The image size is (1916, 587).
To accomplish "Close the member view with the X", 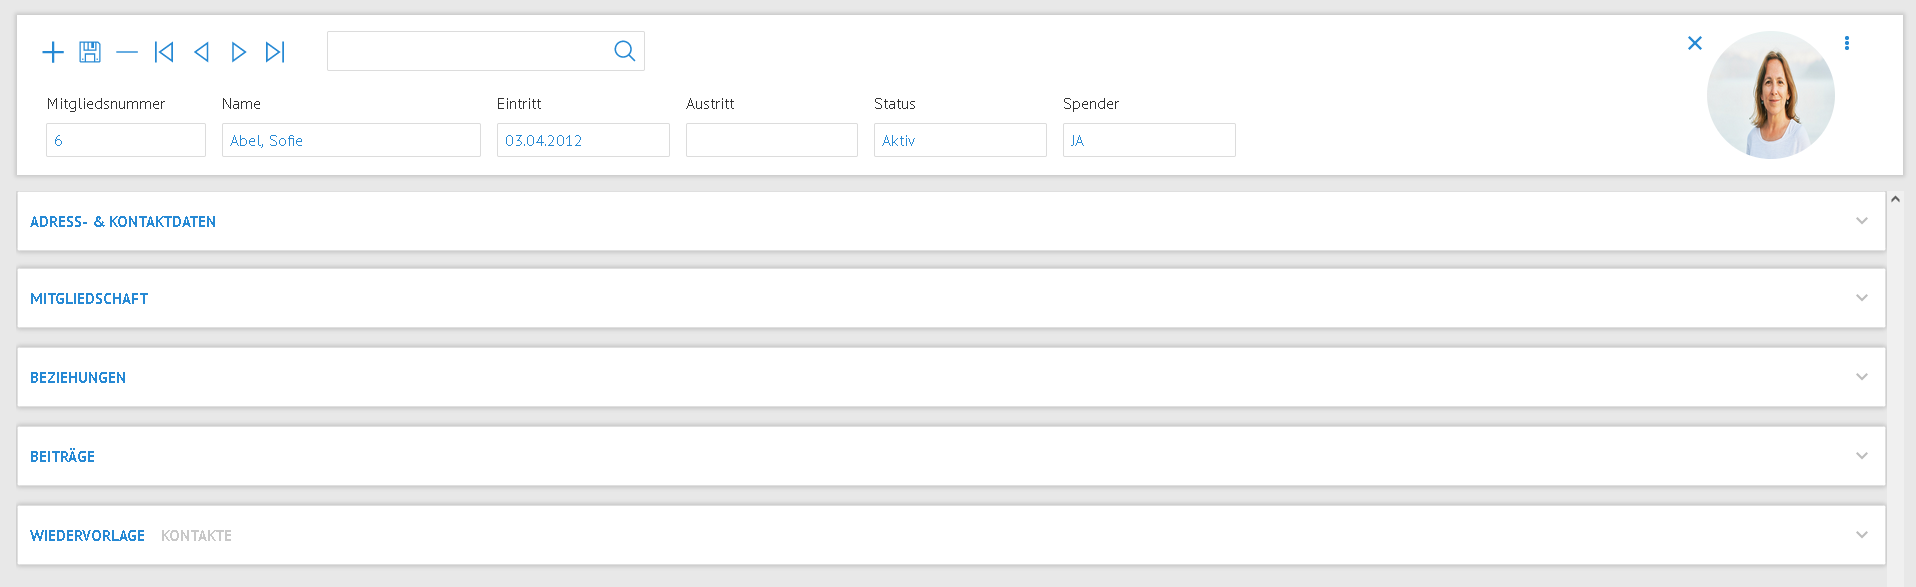I will point(1695,43).
